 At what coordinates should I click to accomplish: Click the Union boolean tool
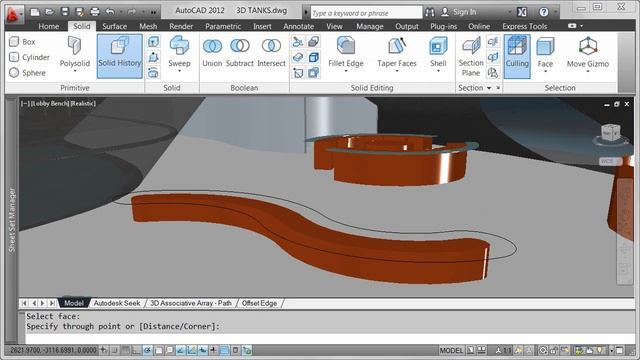point(212,52)
